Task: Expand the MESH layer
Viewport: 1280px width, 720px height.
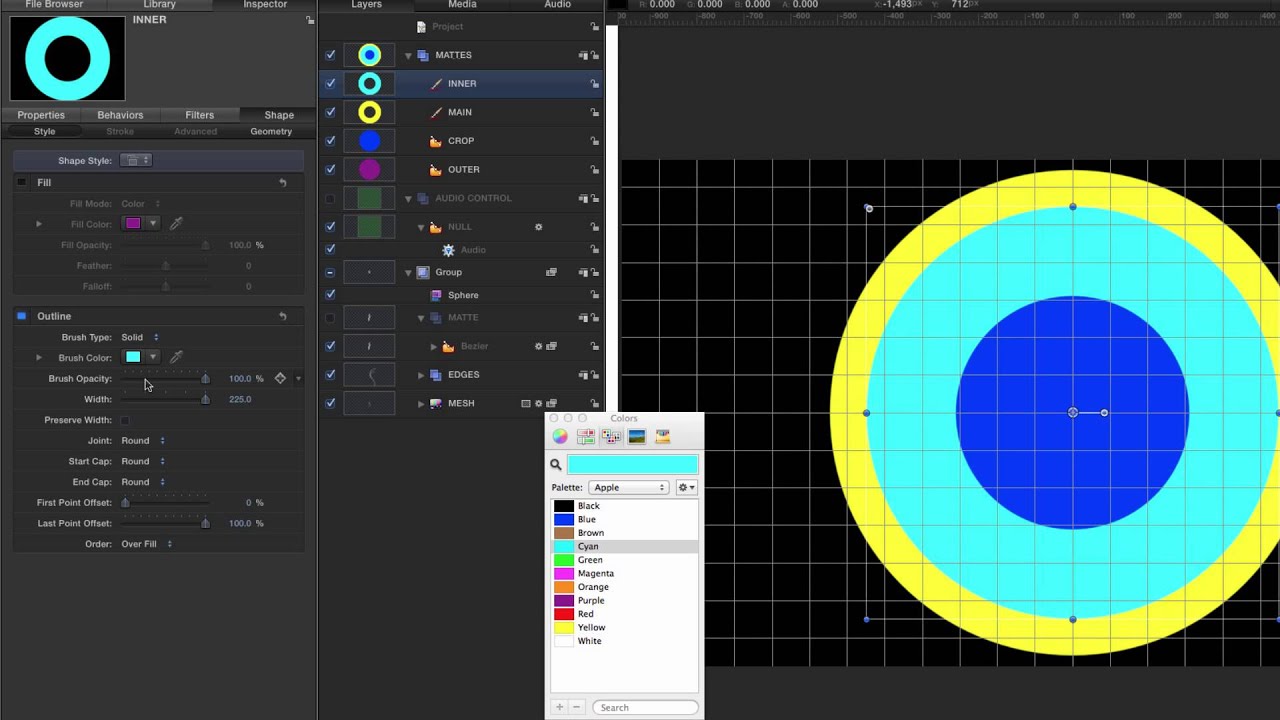Action: [x=421, y=403]
